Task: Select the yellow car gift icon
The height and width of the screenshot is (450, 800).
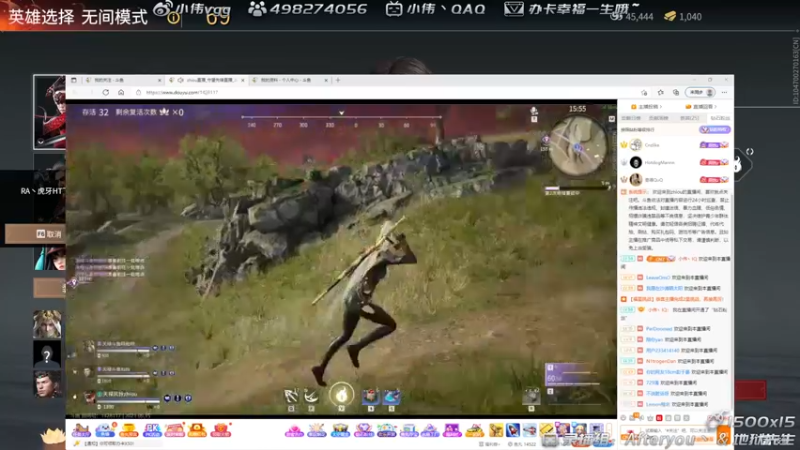Action: pos(474,431)
